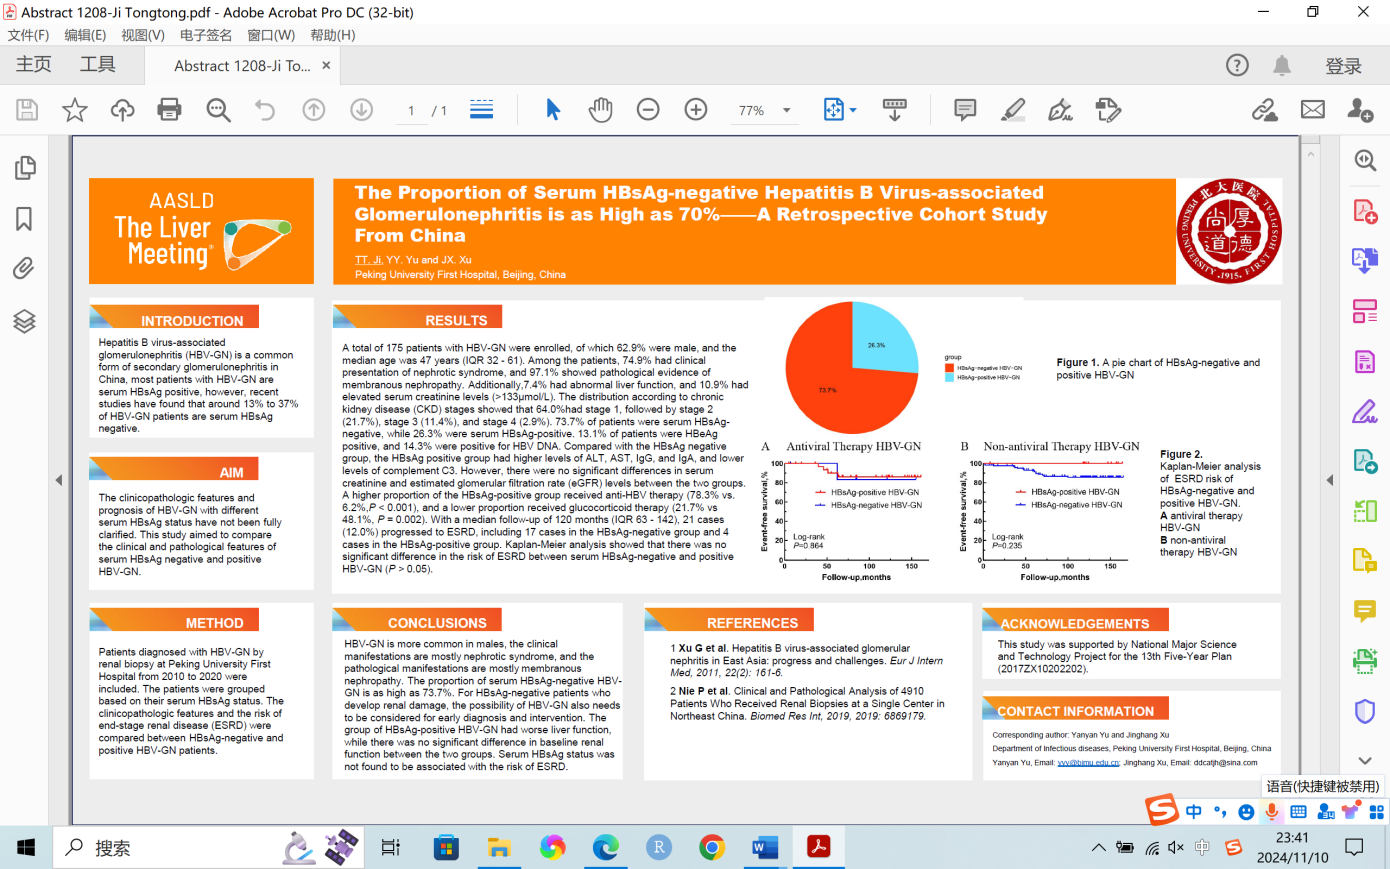Collapse the left navigation pane arrow

pyautogui.click(x=59, y=480)
